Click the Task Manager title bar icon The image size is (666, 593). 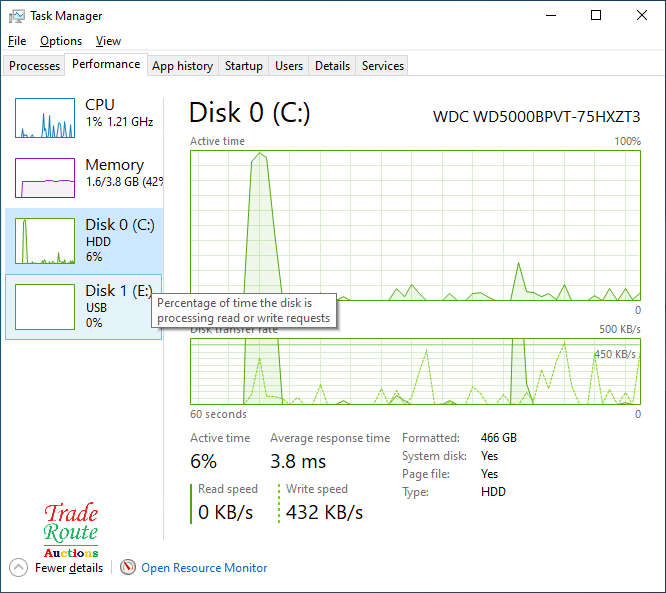17,16
